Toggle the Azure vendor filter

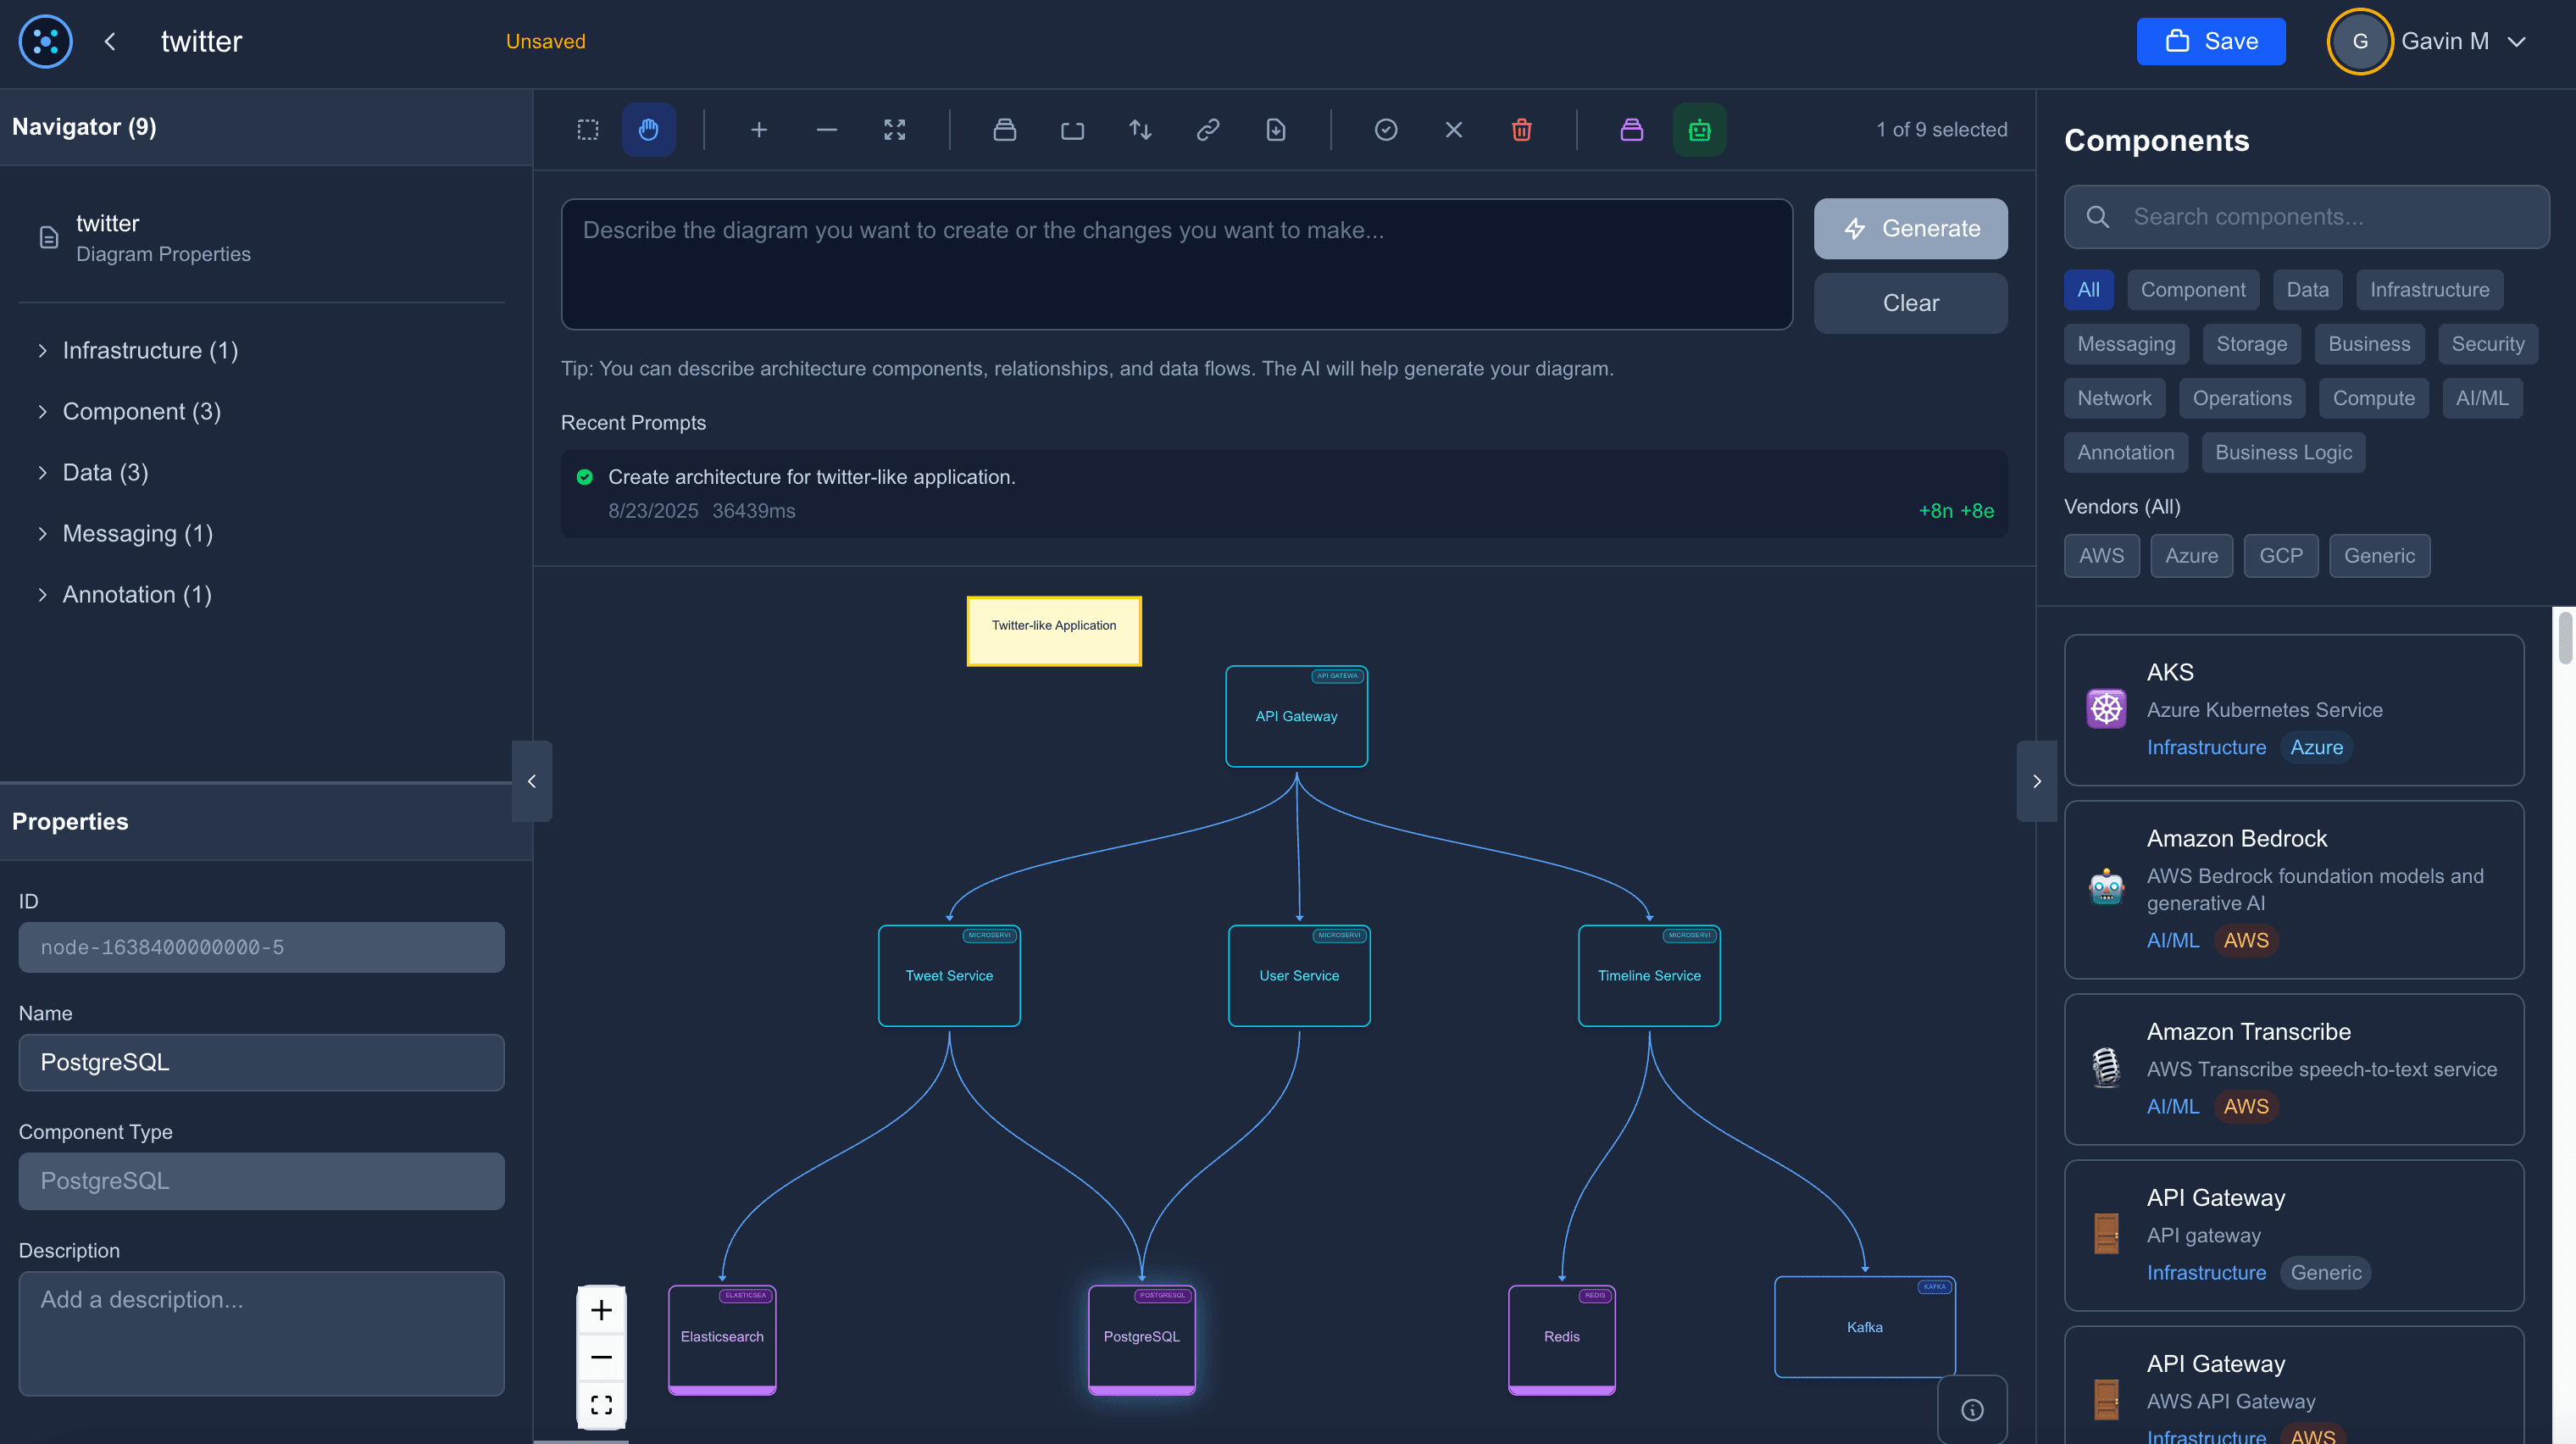pyautogui.click(x=2191, y=555)
